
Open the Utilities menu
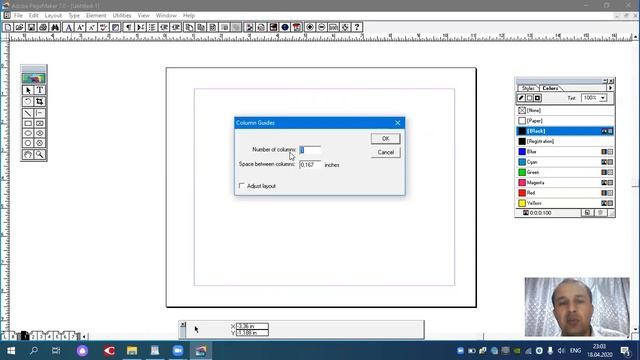pos(122,16)
